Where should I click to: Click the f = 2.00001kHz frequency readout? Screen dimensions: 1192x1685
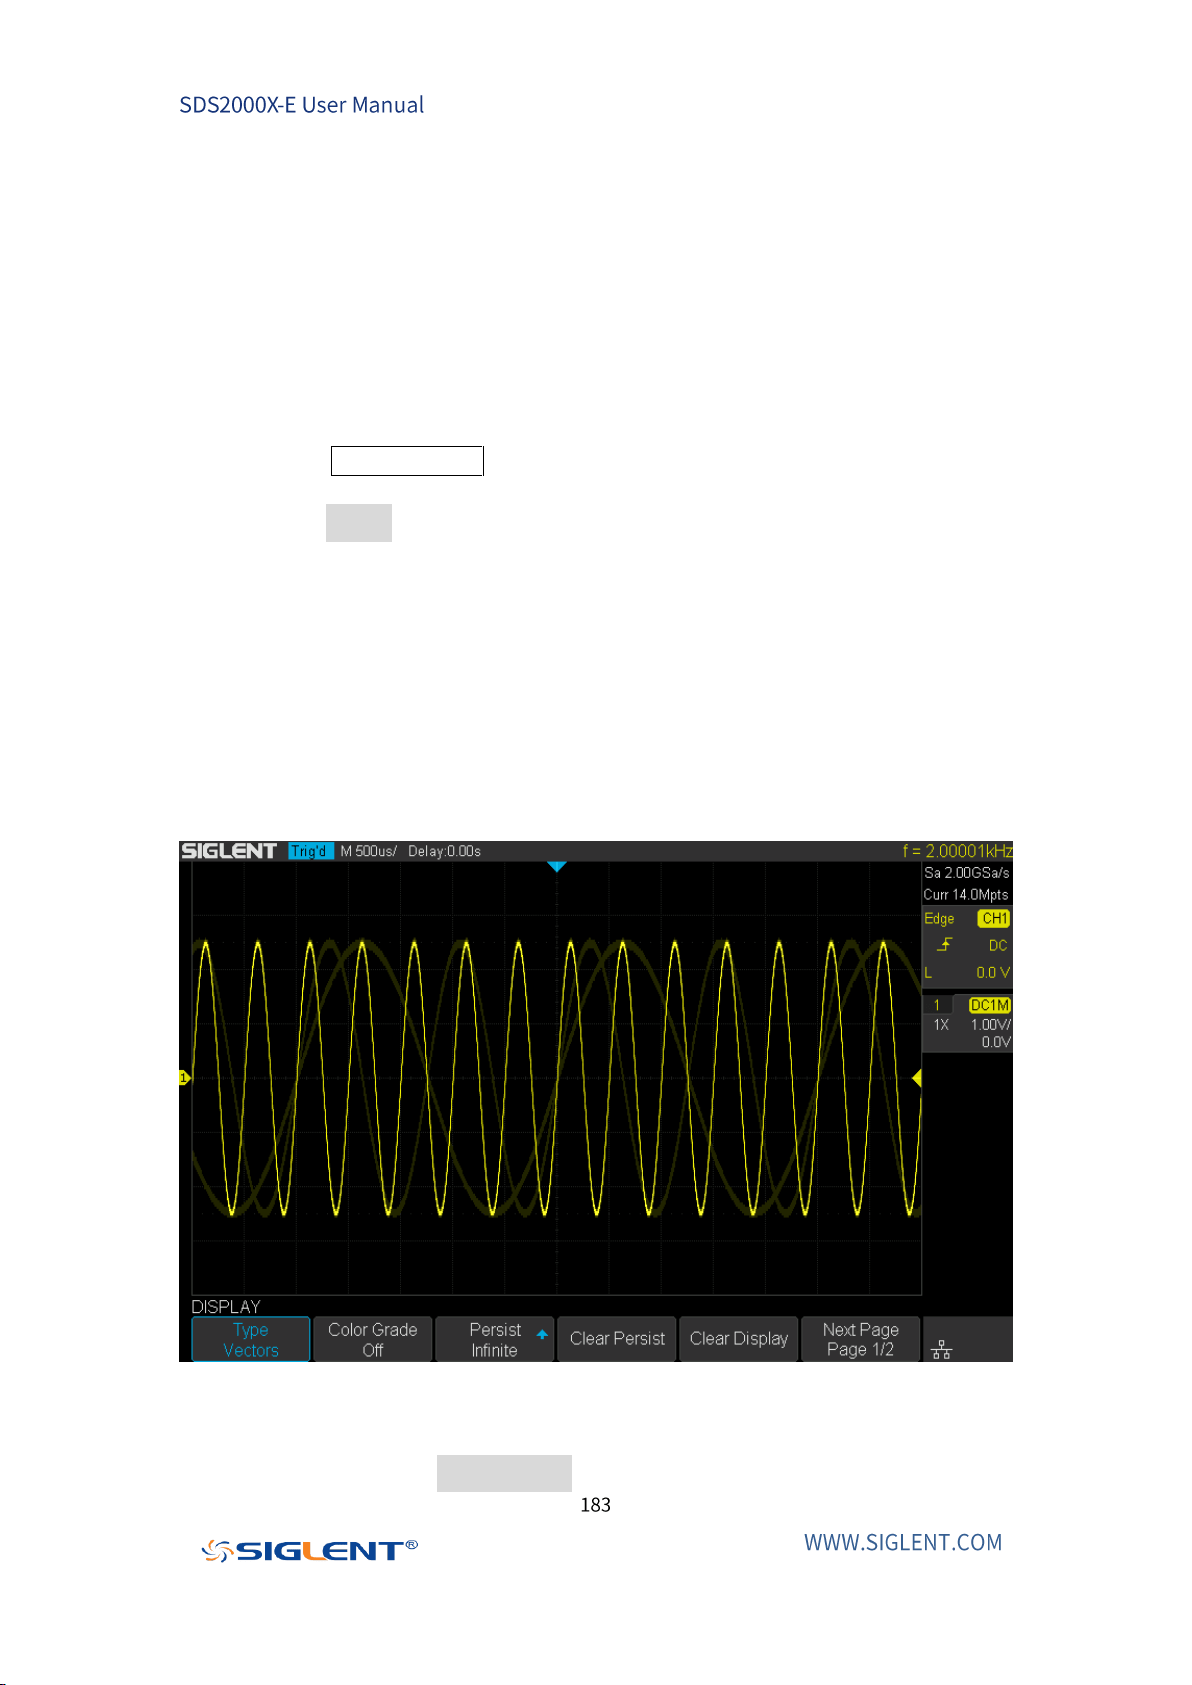(x=957, y=851)
